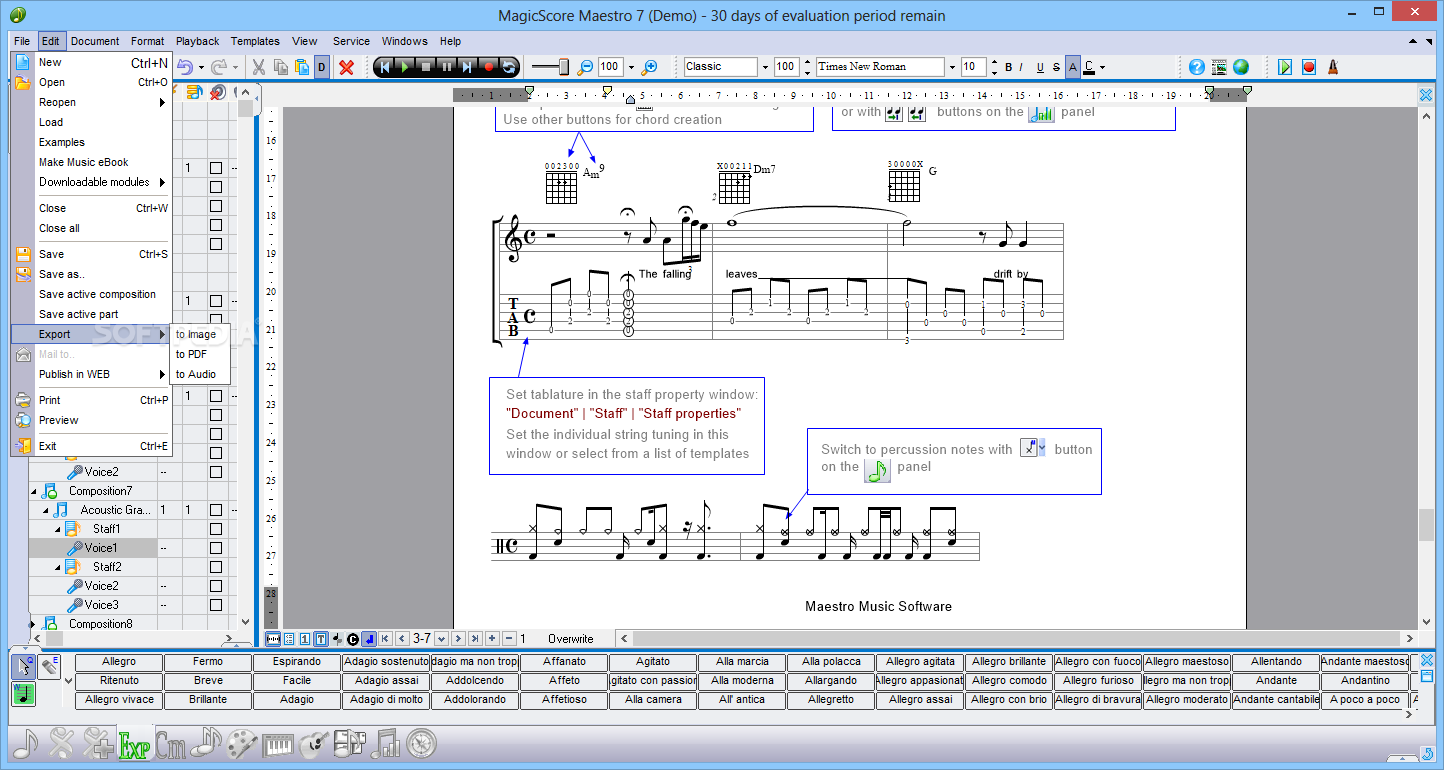Open the Expressions (Exp) panel icon
1444x770 pixels.
click(133, 744)
